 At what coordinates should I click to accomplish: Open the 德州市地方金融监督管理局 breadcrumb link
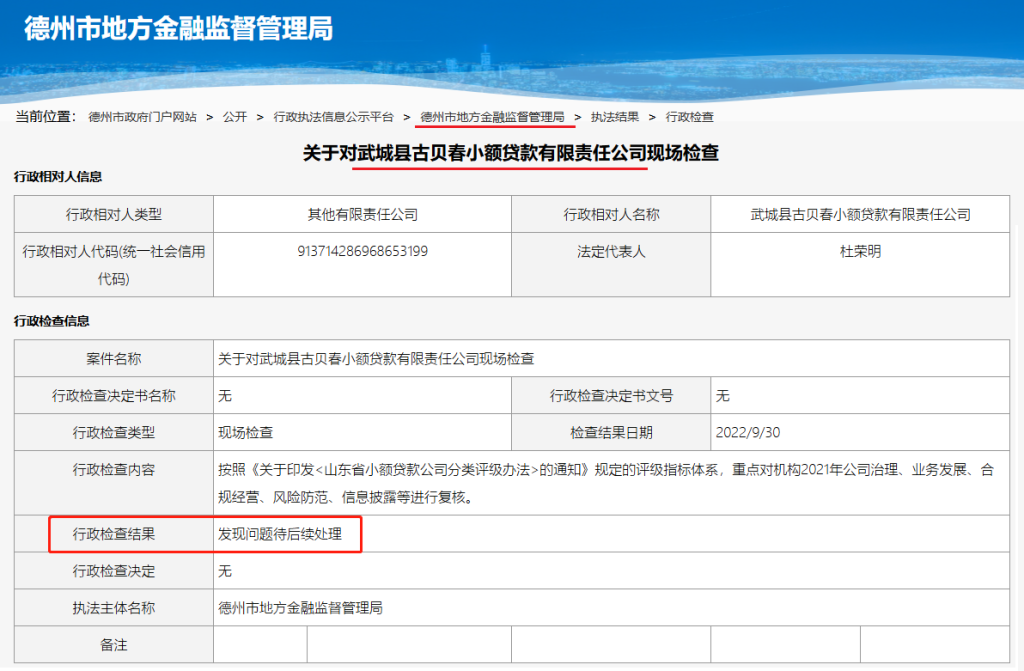[493, 117]
